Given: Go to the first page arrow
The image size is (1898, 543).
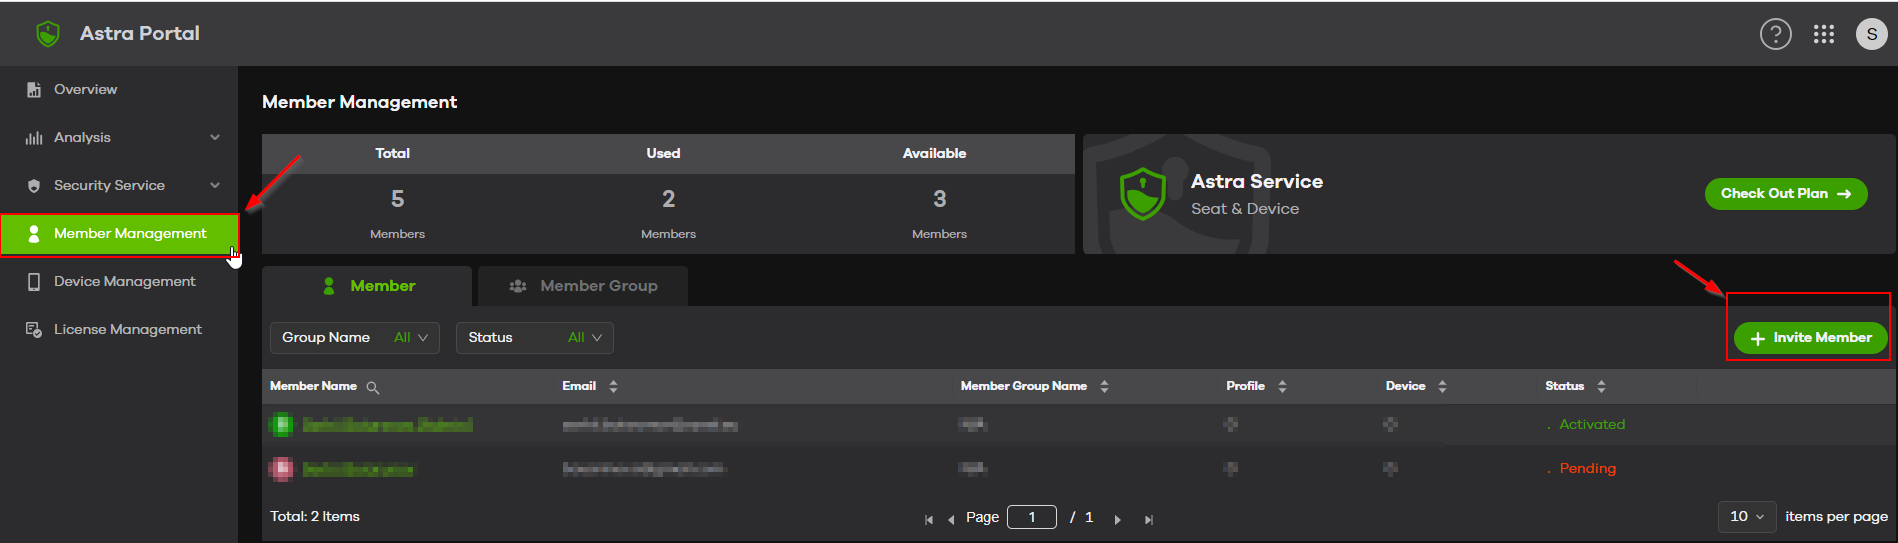Looking at the screenshot, I should tap(929, 519).
